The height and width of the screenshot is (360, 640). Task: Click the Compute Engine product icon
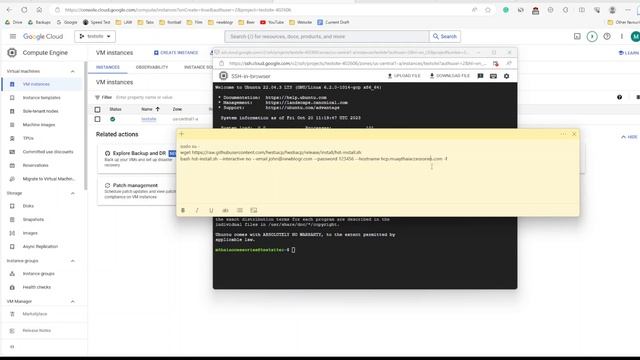[x=12, y=53]
